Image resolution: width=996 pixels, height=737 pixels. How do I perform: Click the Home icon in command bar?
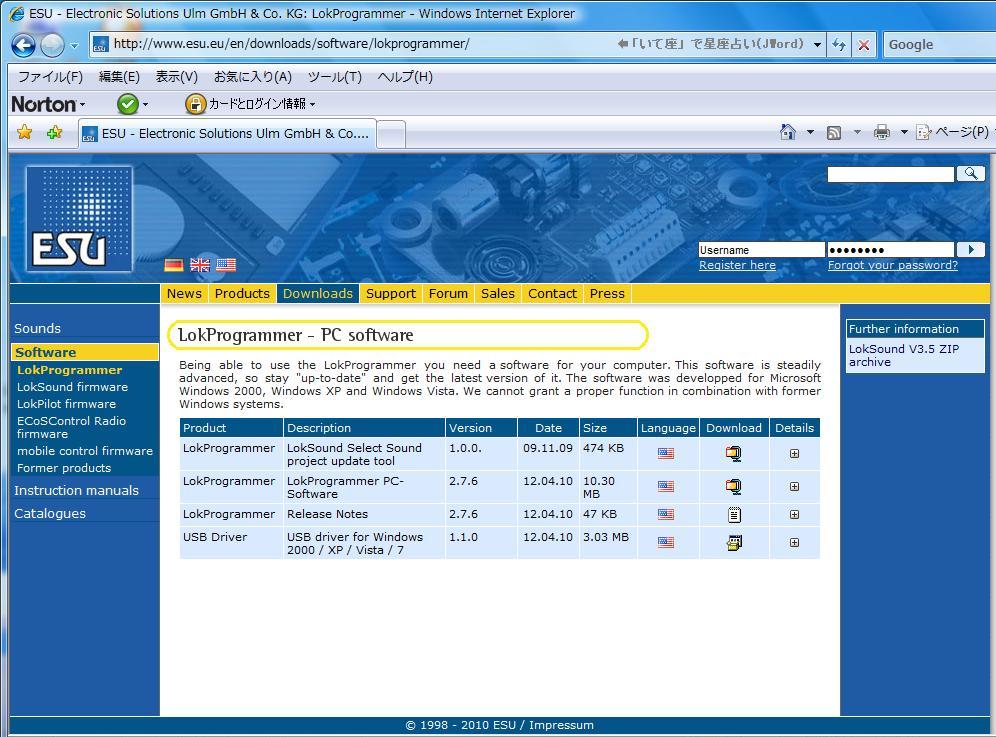[x=788, y=132]
